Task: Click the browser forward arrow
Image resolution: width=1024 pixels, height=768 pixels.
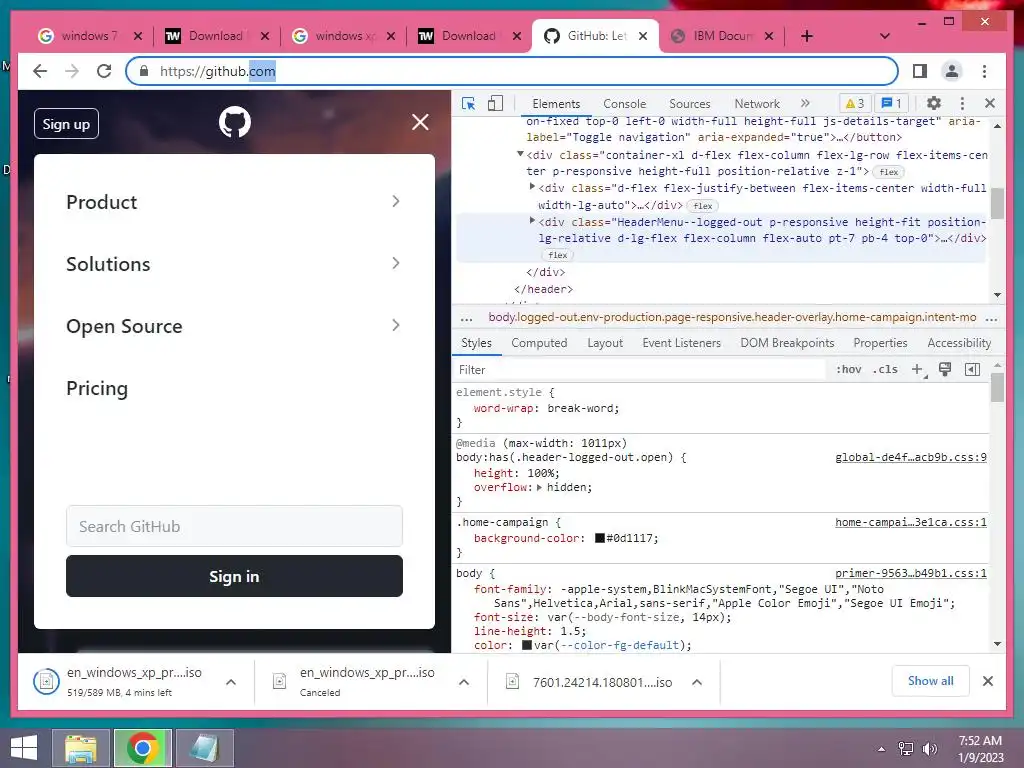Action: click(x=72, y=71)
